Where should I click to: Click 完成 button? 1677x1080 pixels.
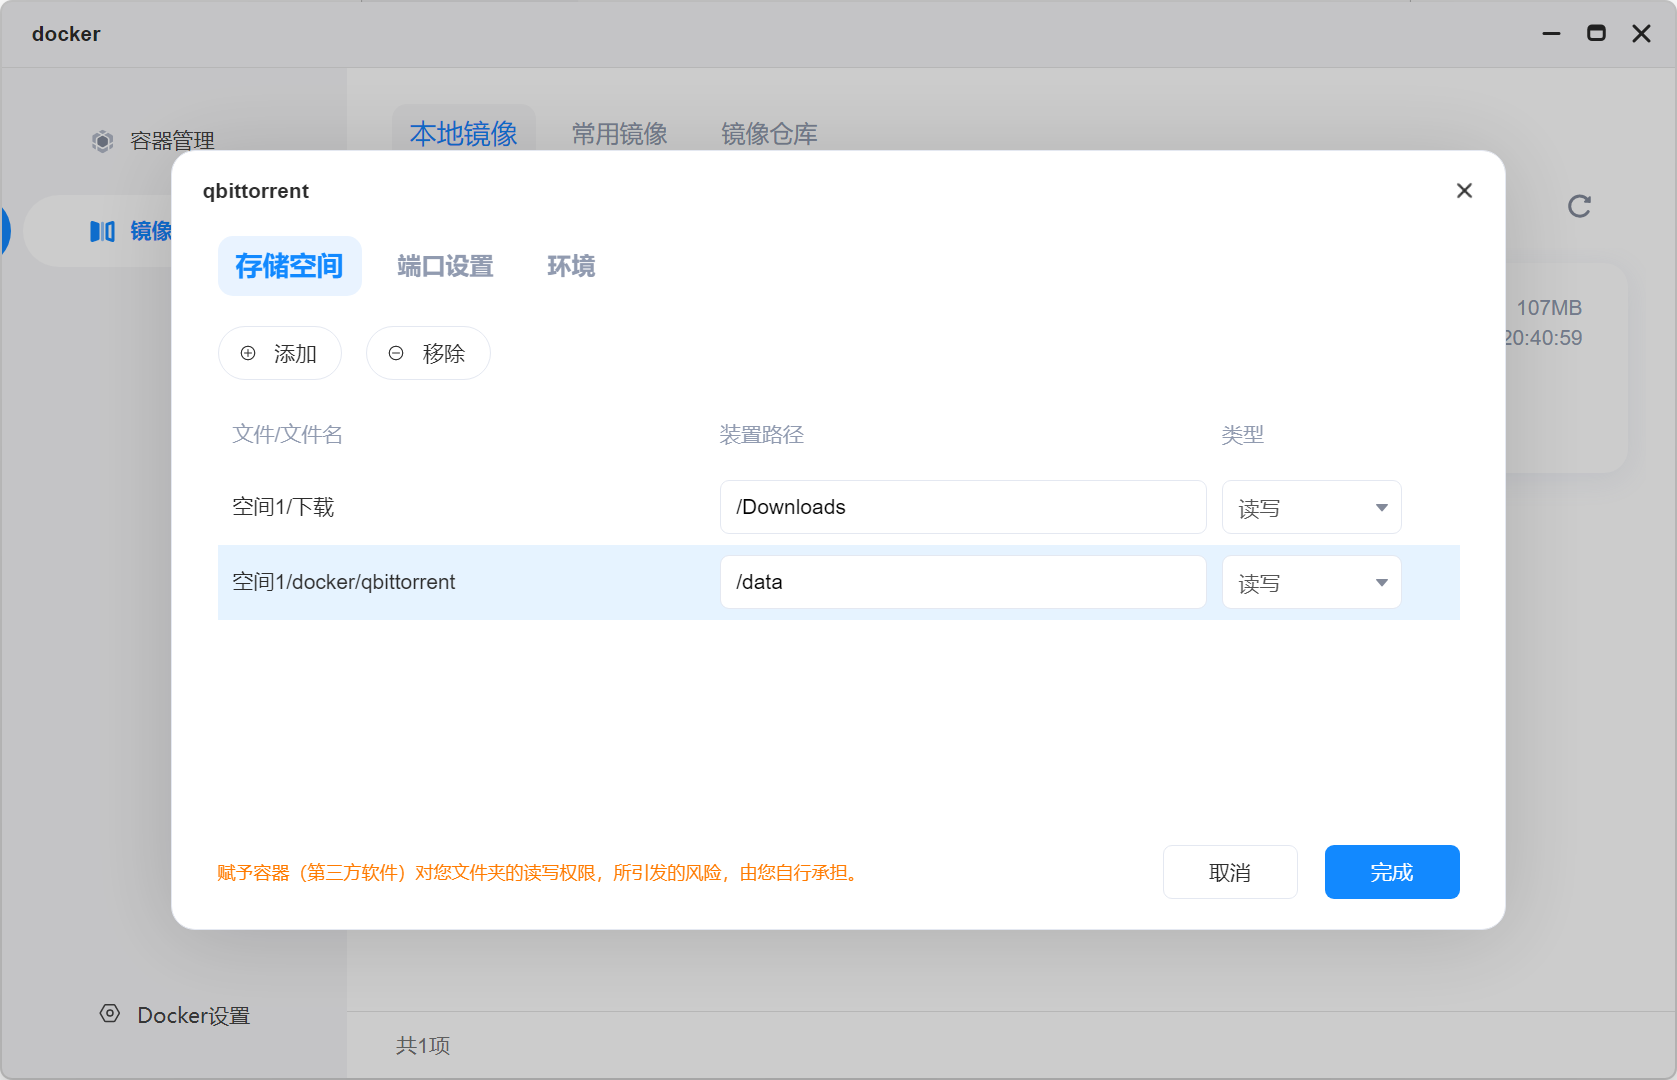(1392, 872)
